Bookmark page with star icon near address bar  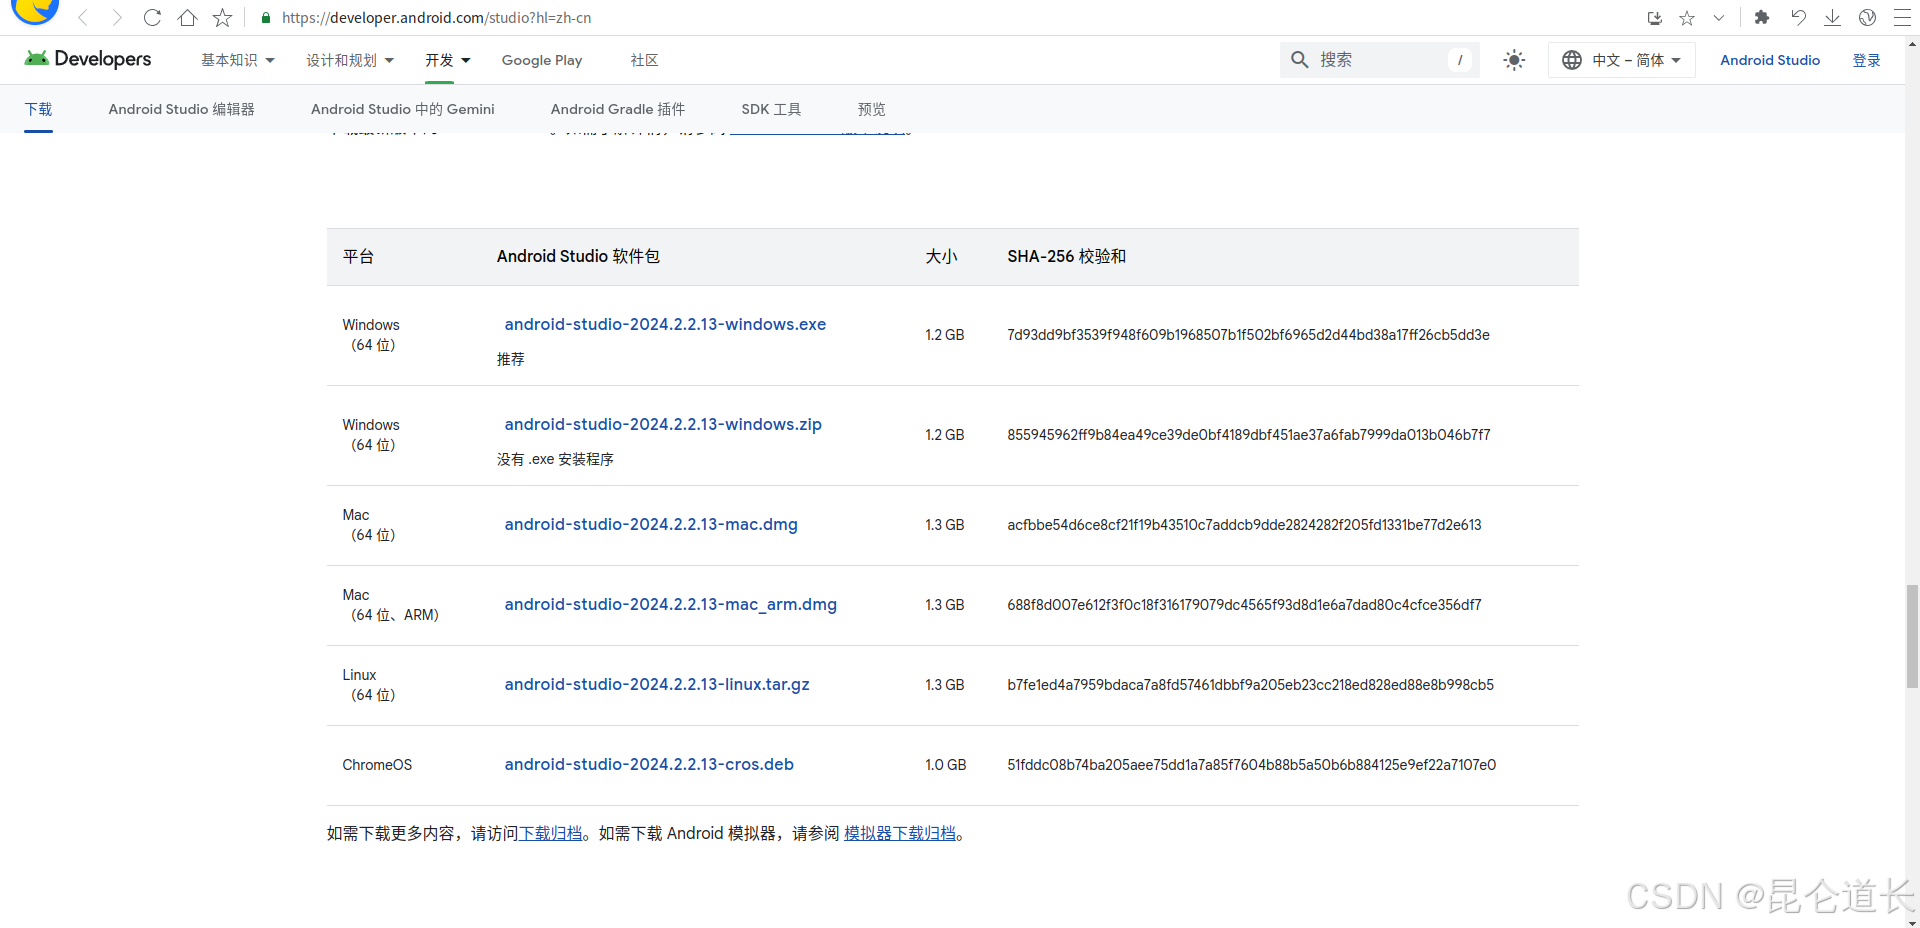[222, 18]
